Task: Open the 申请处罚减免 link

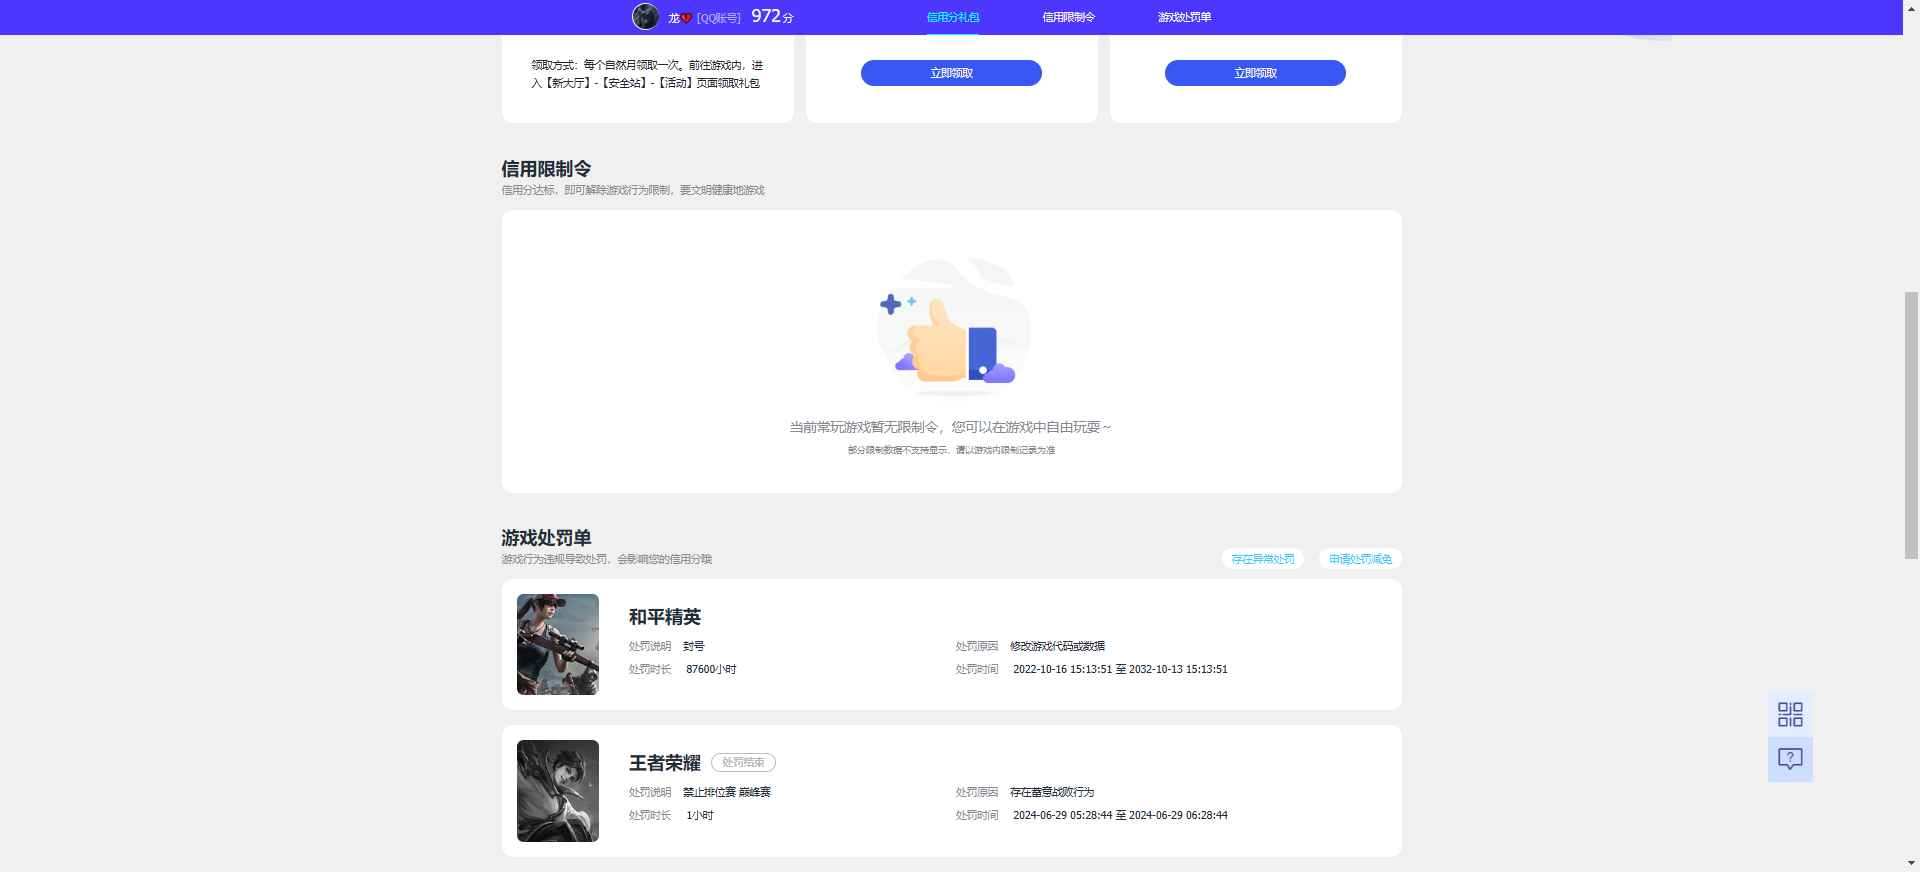Action: (1360, 559)
